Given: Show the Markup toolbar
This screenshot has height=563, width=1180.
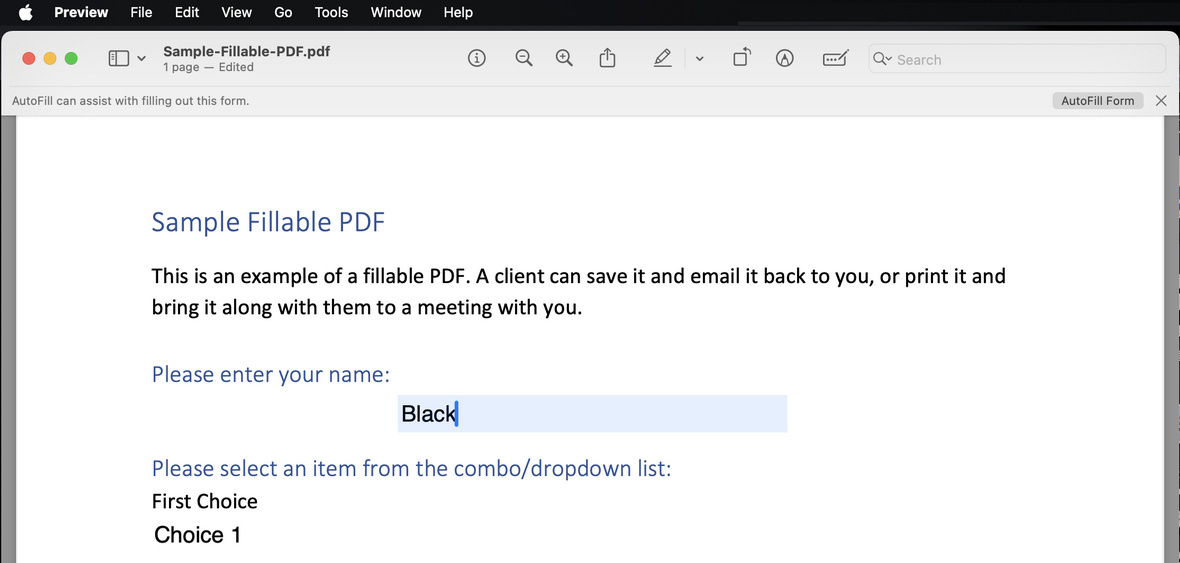Looking at the screenshot, I should click(785, 59).
